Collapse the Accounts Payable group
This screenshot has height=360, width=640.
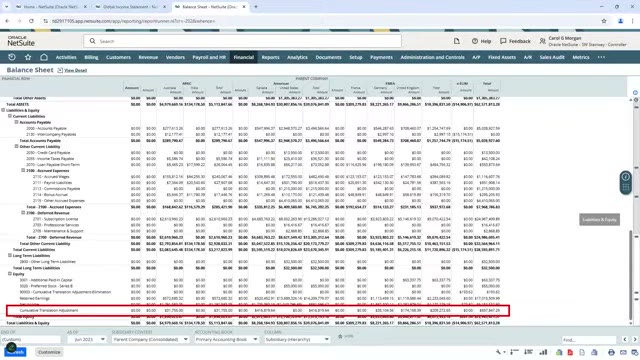16,122
